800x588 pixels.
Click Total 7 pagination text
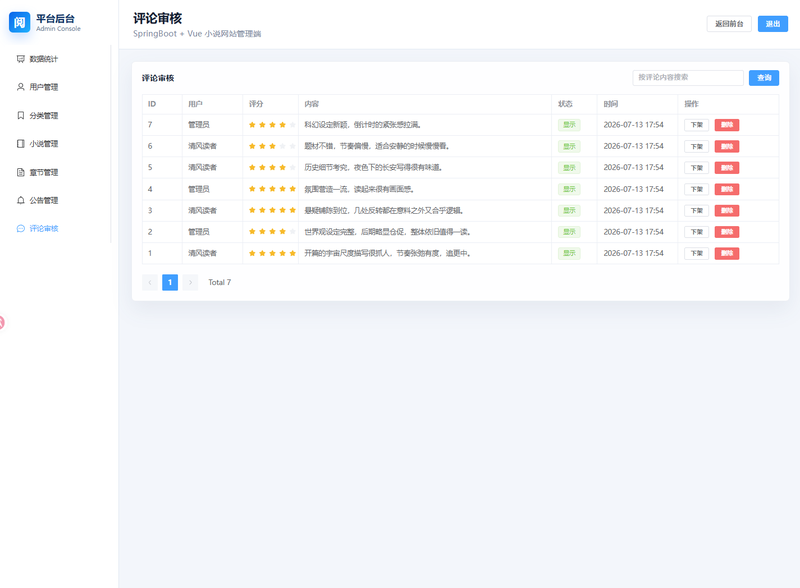tap(219, 282)
